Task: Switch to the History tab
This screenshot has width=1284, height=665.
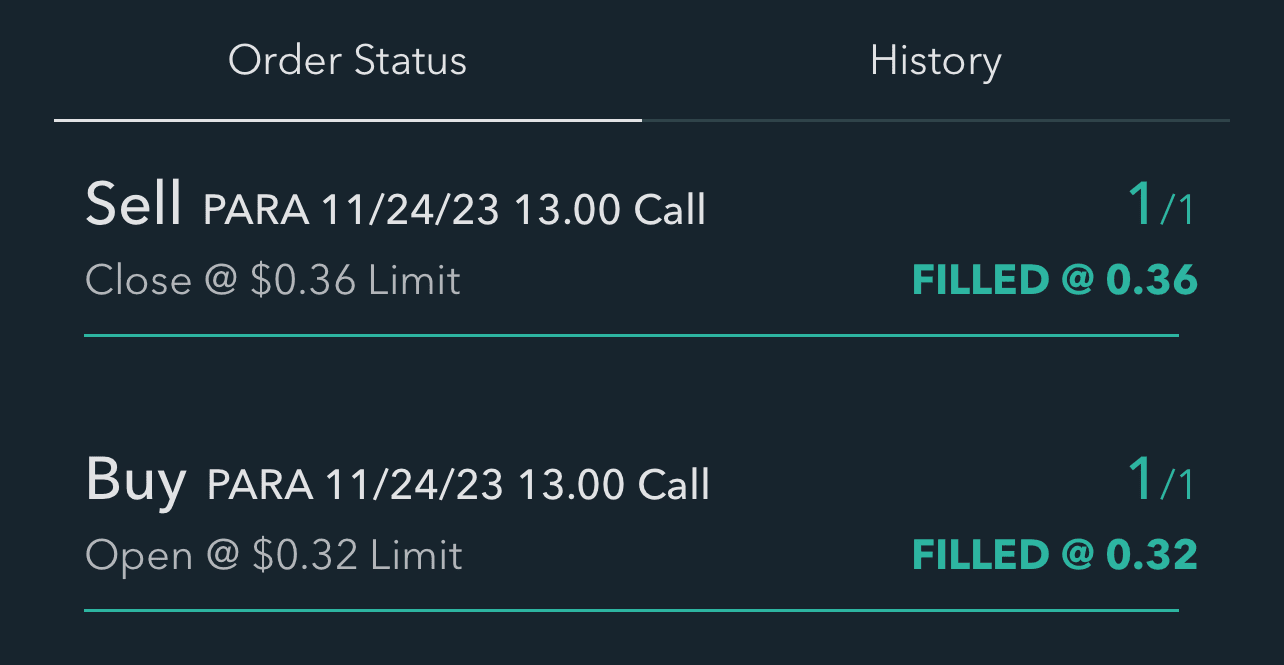Action: (935, 61)
